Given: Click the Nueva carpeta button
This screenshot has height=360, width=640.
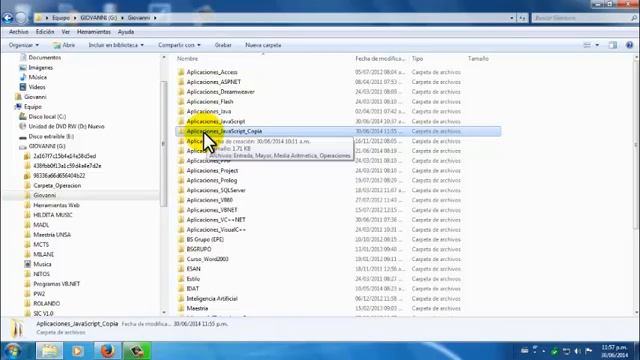Looking at the screenshot, I should pyautogui.click(x=263, y=45).
